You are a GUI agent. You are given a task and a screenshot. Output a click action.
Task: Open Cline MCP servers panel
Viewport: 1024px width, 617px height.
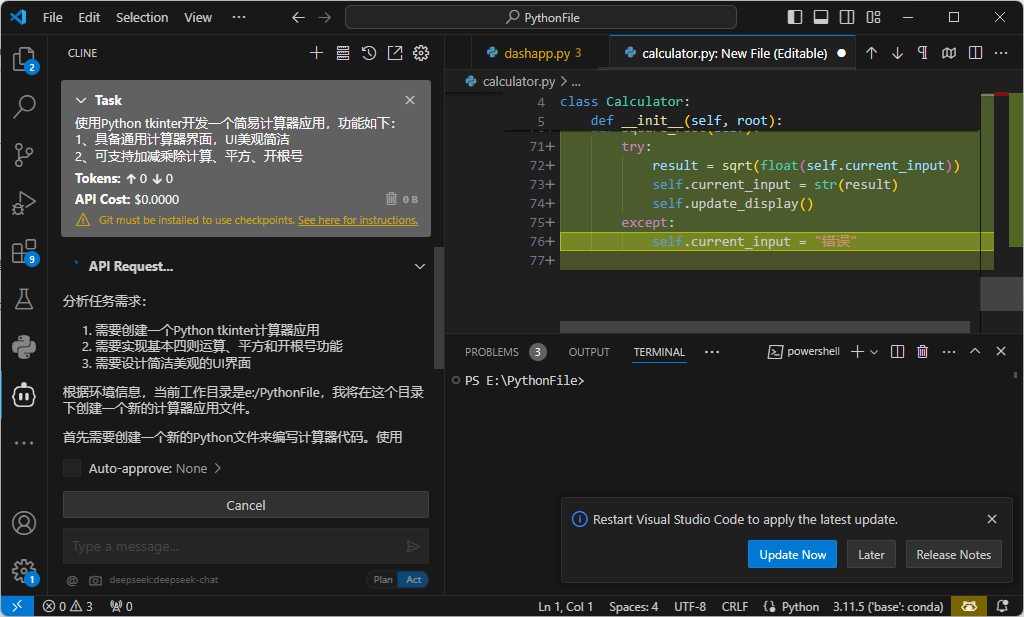click(x=343, y=53)
